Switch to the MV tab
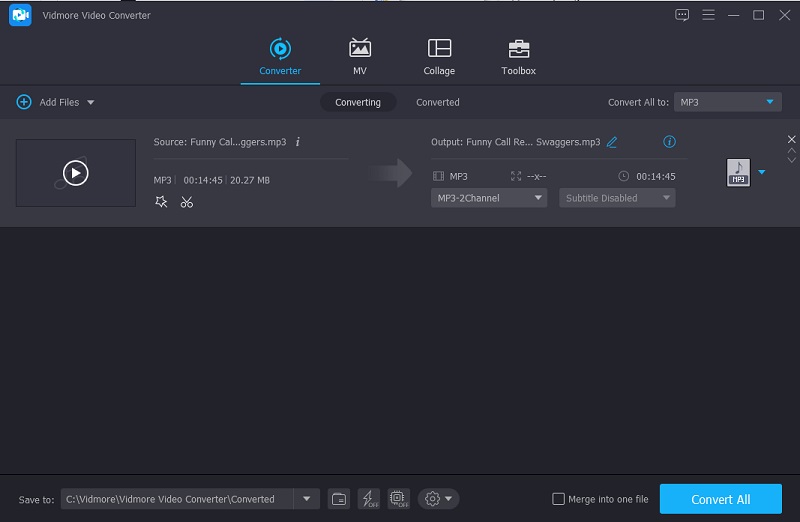The width and height of the screenshot is (800, 522). pyautogui.click(x=359, y=57)
